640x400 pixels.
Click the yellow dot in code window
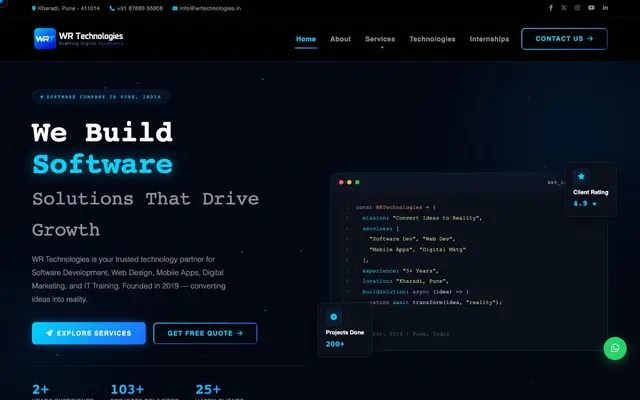pos(349,182)
